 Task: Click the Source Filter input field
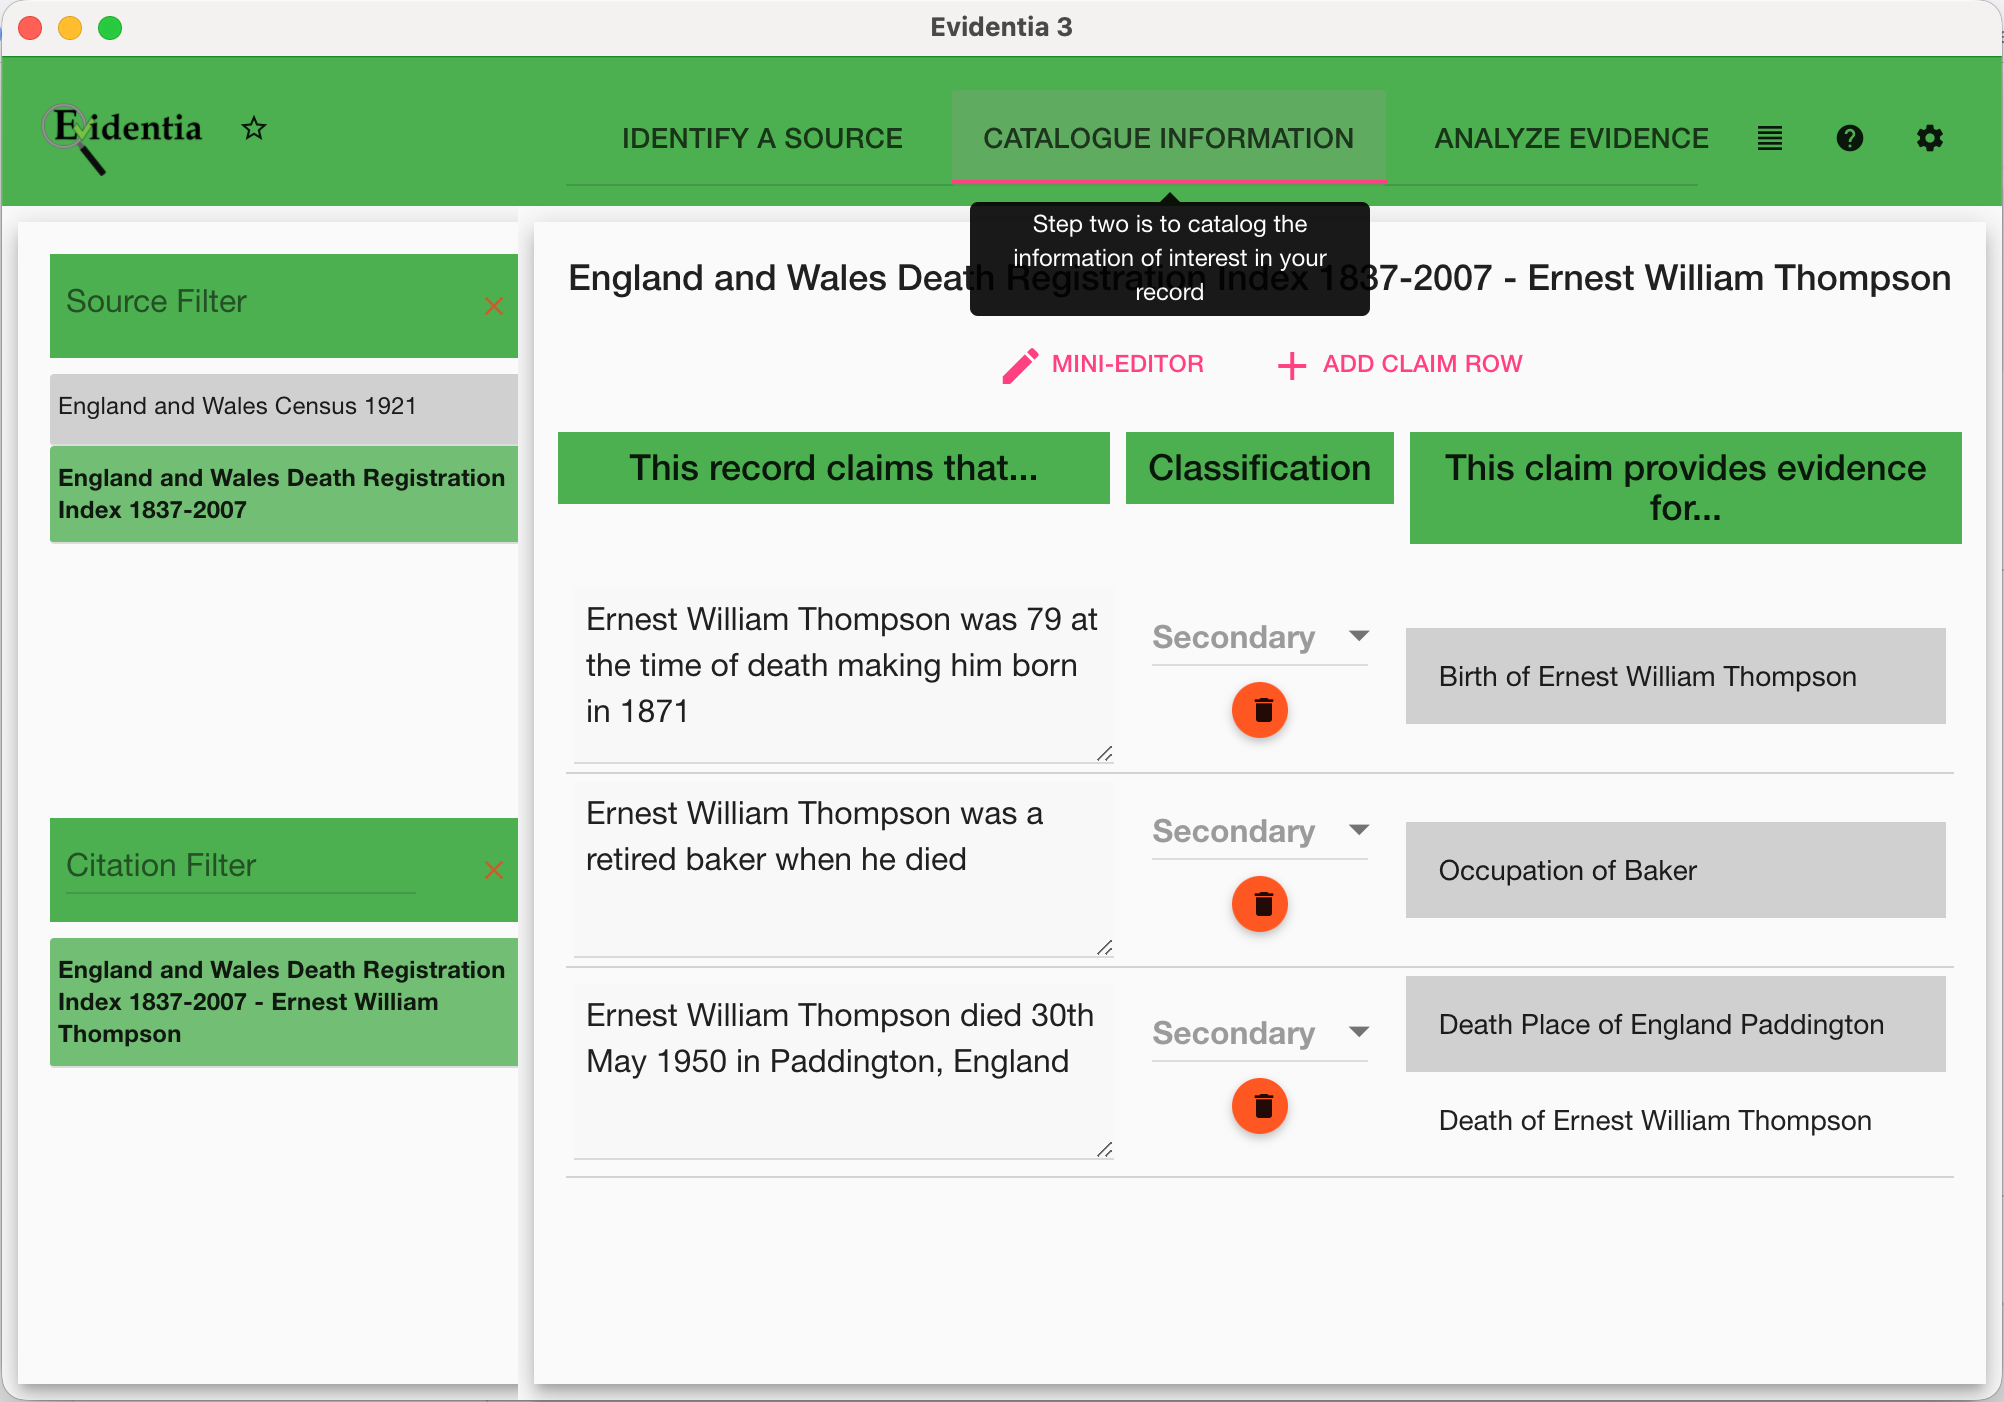click(240, 302)
